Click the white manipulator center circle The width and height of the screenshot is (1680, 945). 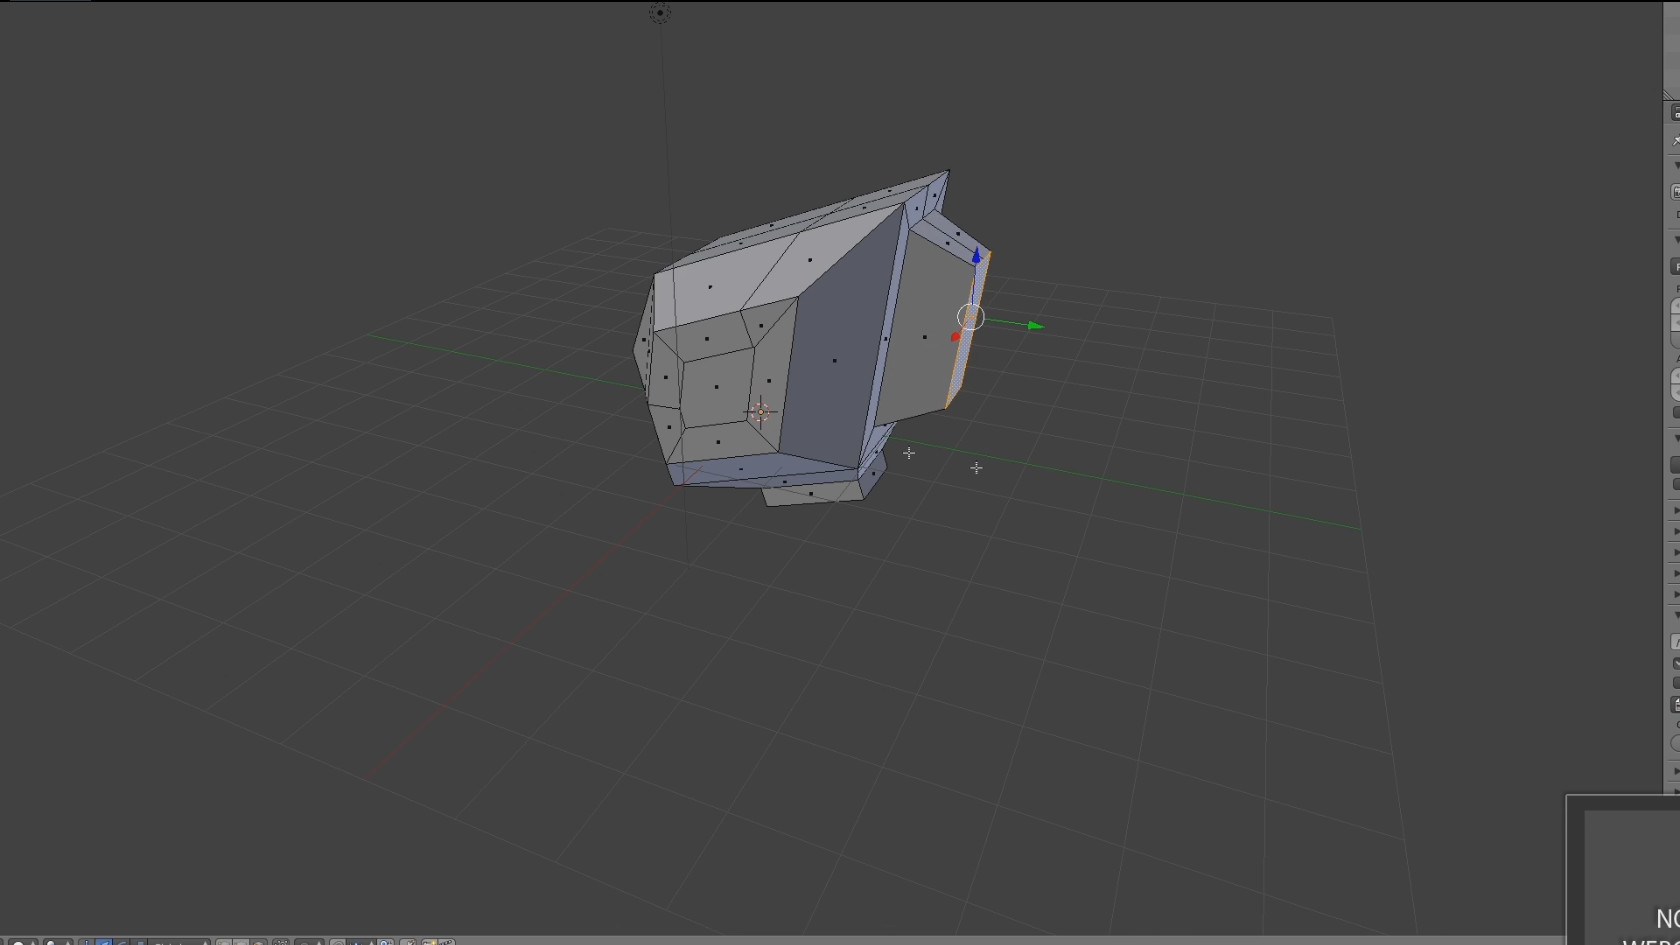tap(971, 317)
